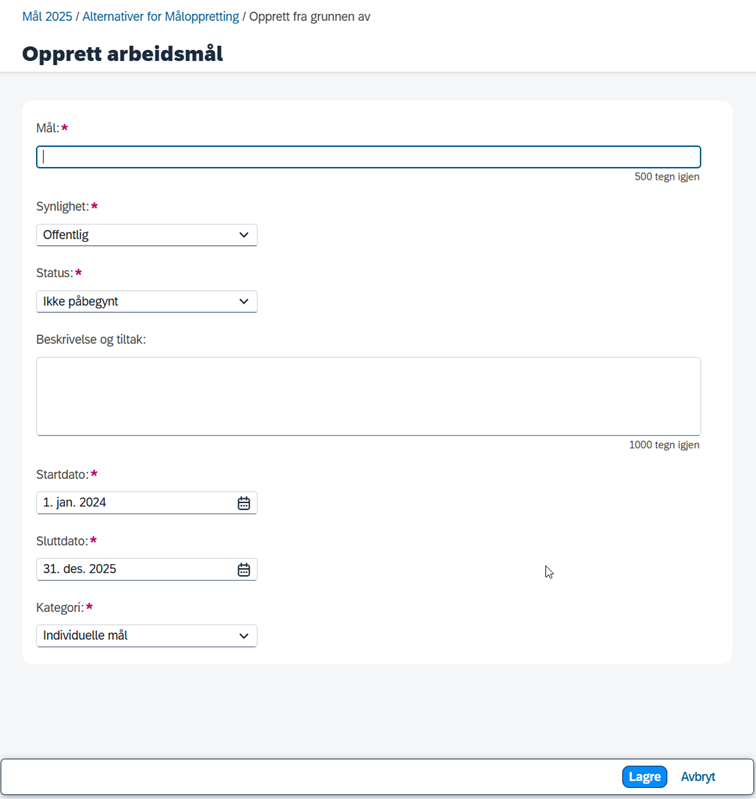Cancel with the Avbryt button

click(698, 777)
